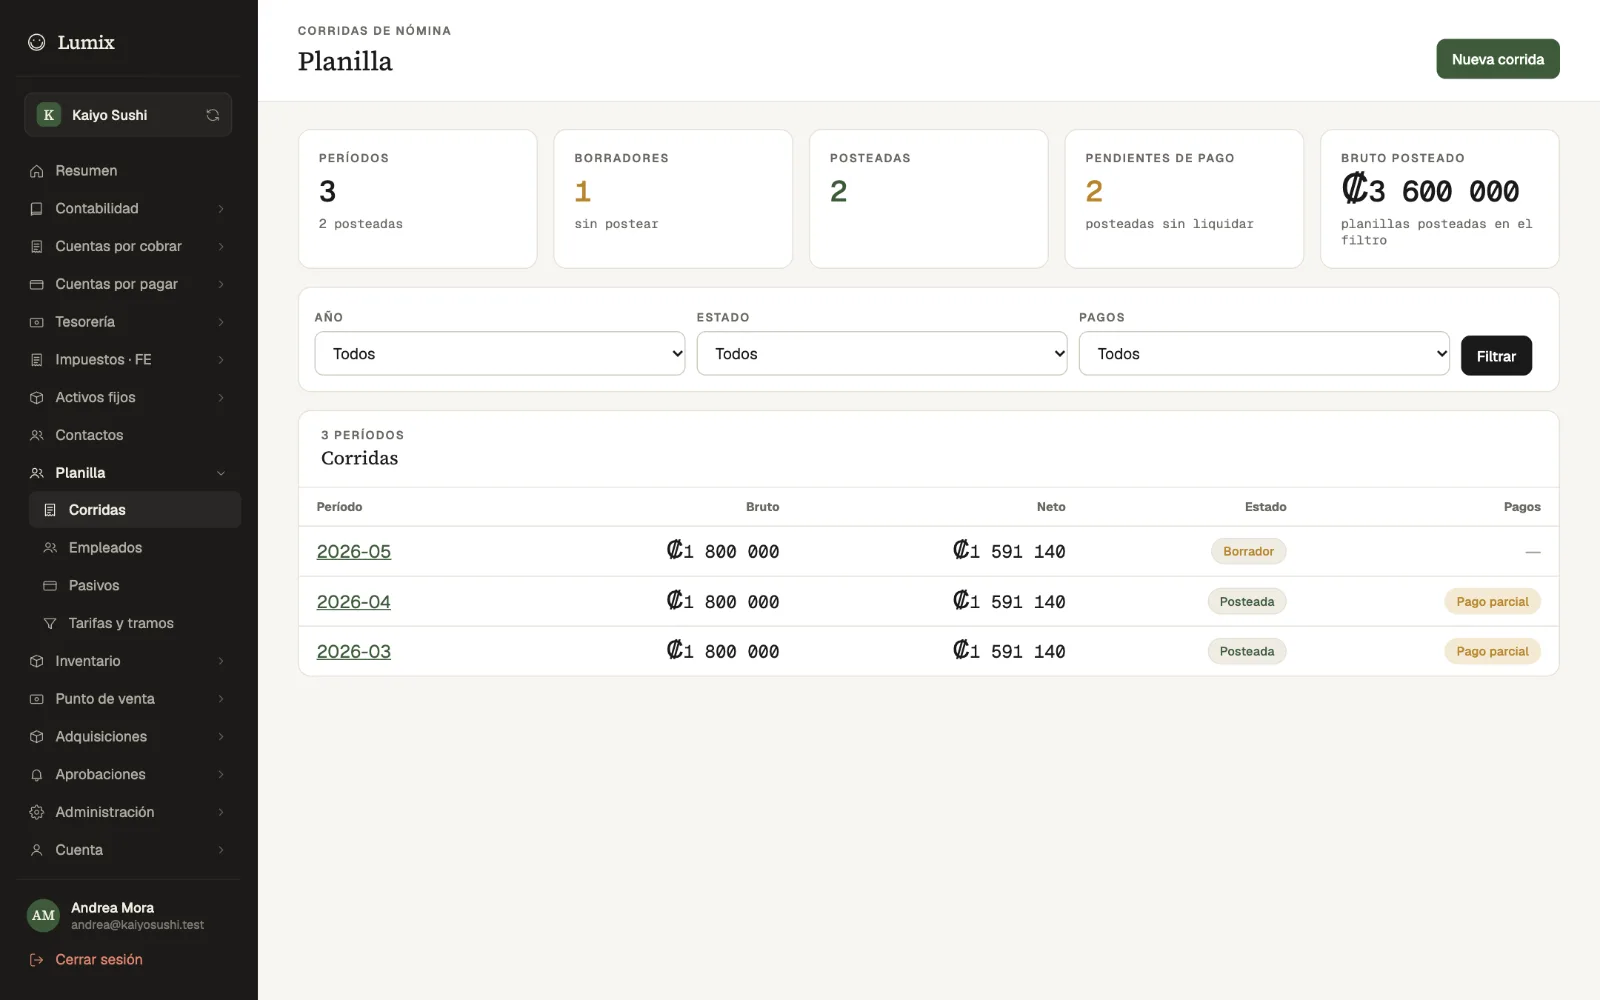Image resolution: width=1600 pixels, height=1000 pixels.
Task: Expand Tesorería chevron
Action: [221, 322]
